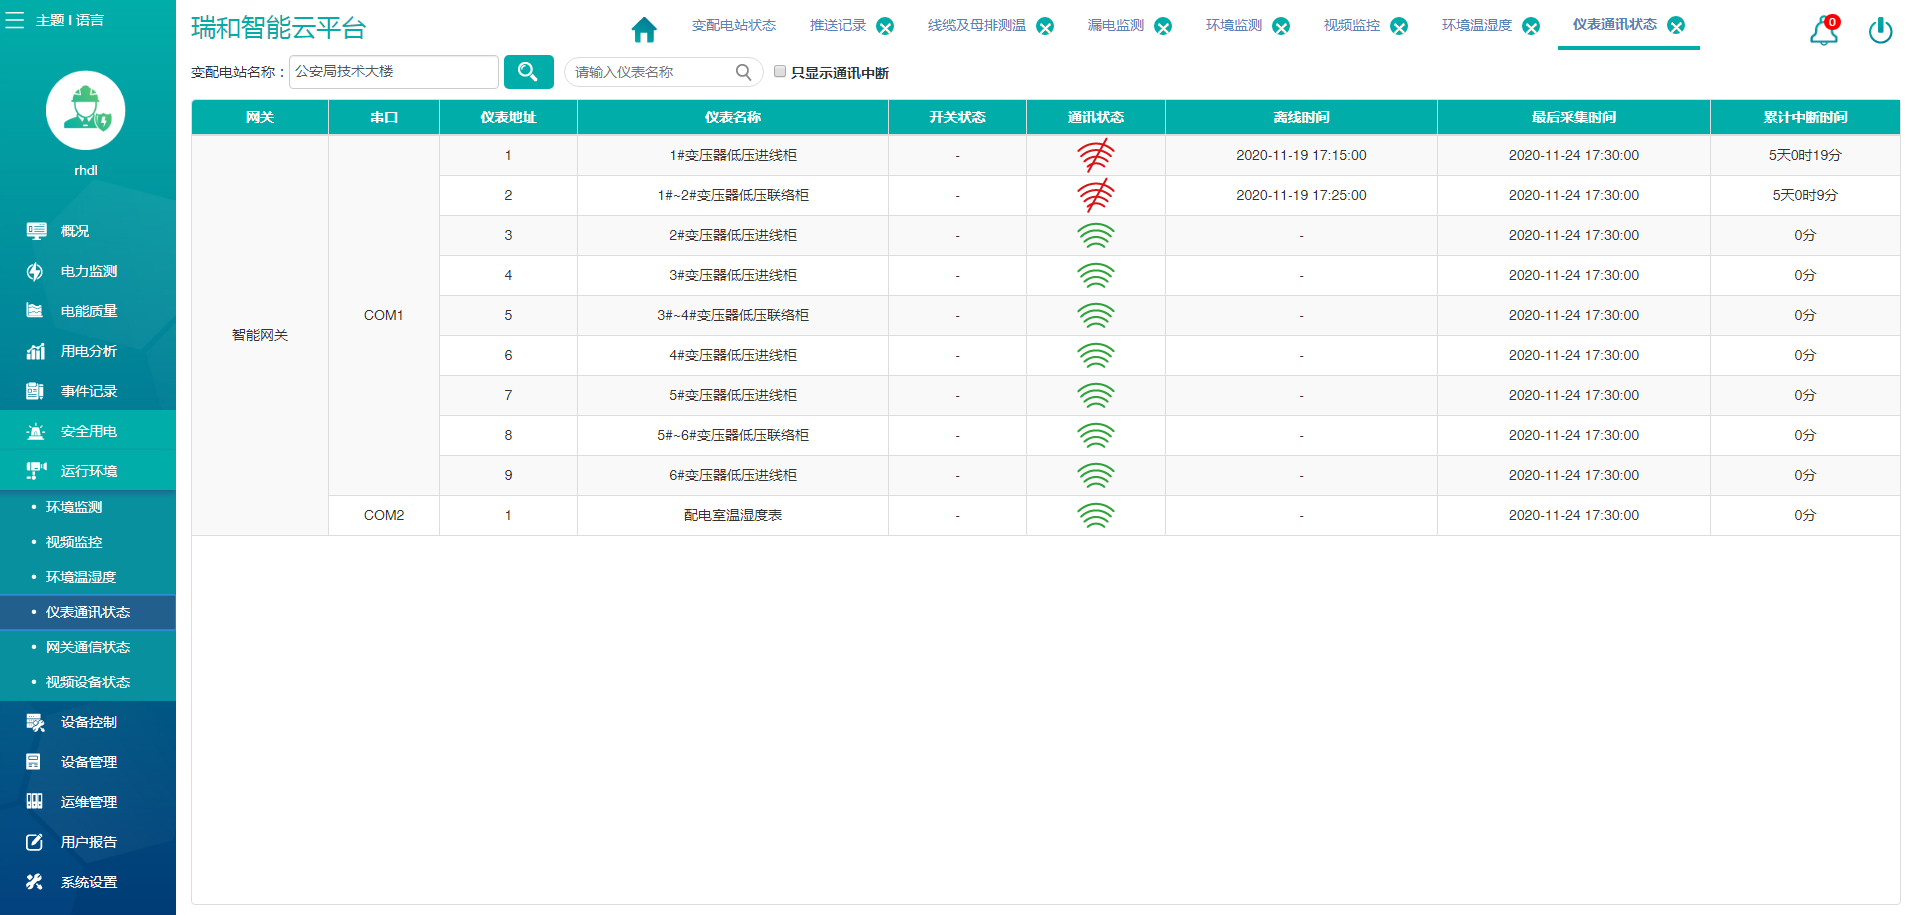The image size is (1910, 915).
Task: Click the home icon in top bar
Action: (644, 30)
